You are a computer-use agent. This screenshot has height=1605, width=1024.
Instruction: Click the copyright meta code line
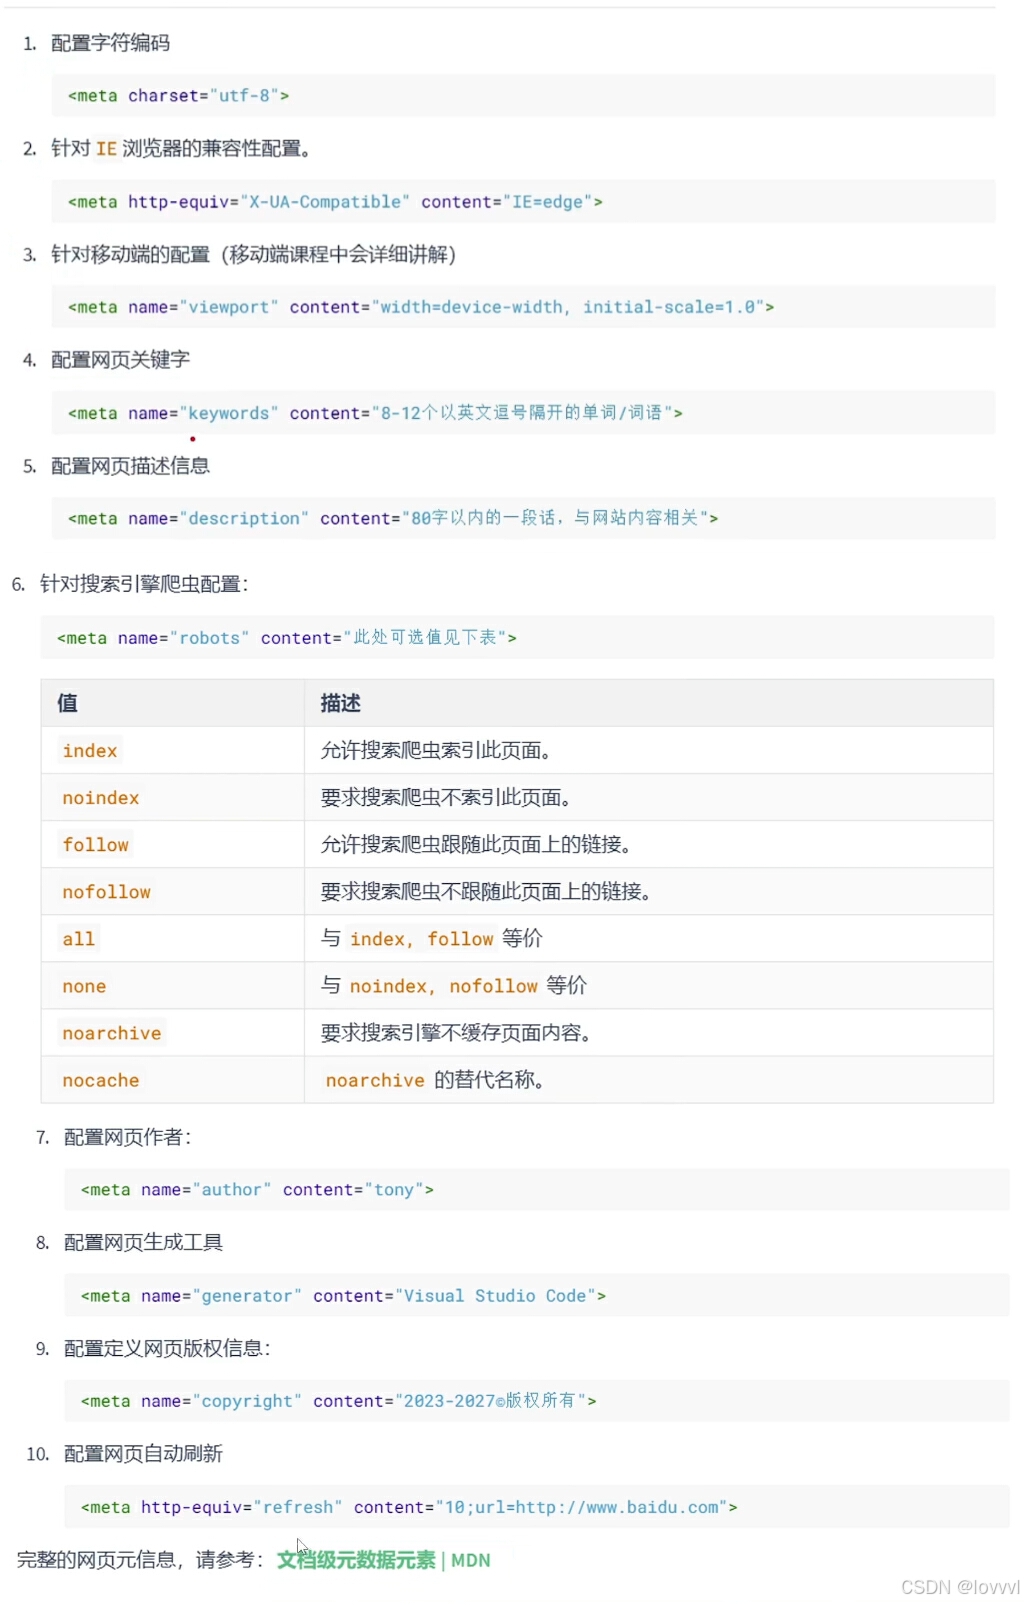tap(537, 1401)
